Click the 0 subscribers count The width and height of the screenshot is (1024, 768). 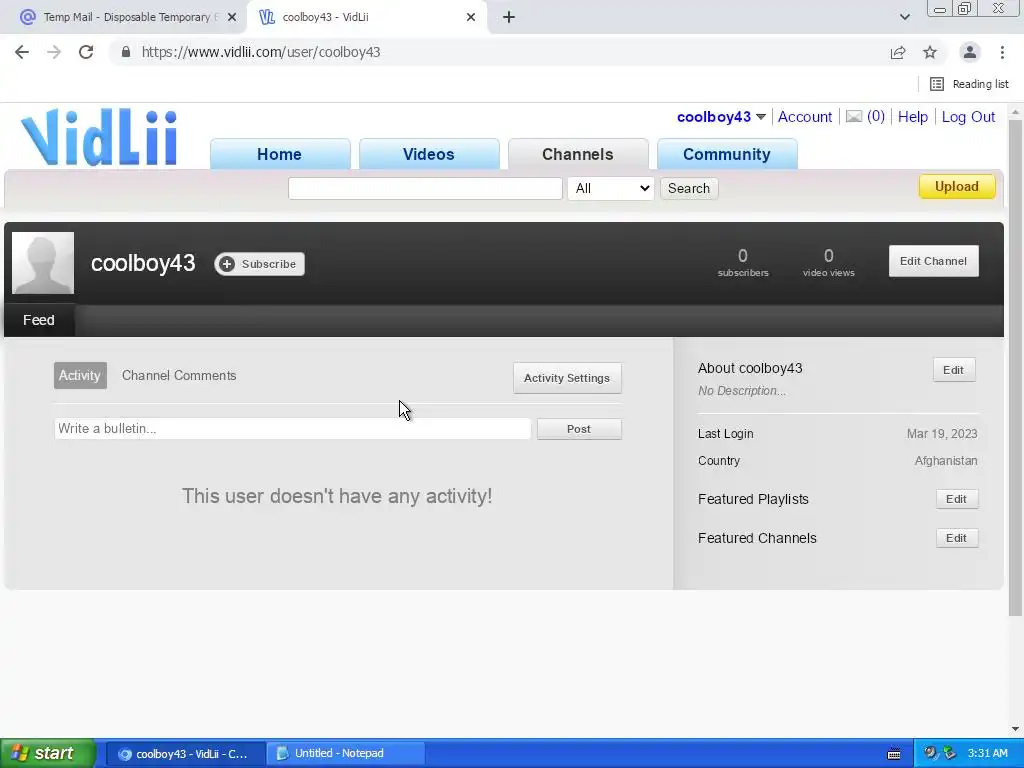point(743,263)
